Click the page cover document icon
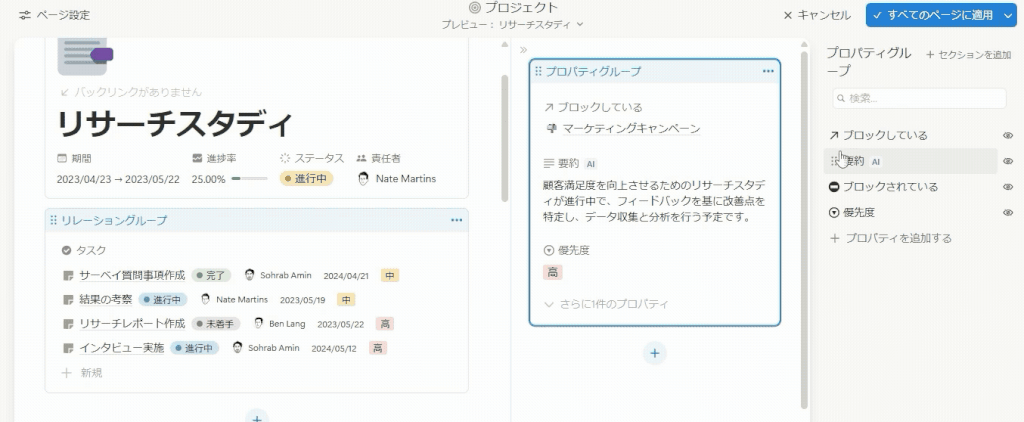The height and width of the screenshot is (422, 1024). pyautogui.click(x=85, y=56)
